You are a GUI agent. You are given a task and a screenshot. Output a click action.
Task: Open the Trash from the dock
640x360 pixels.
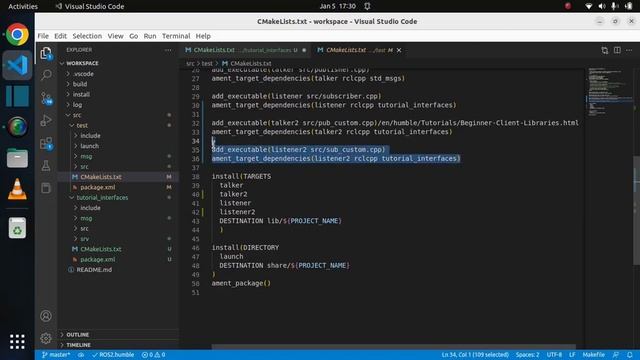pos(17,228)
